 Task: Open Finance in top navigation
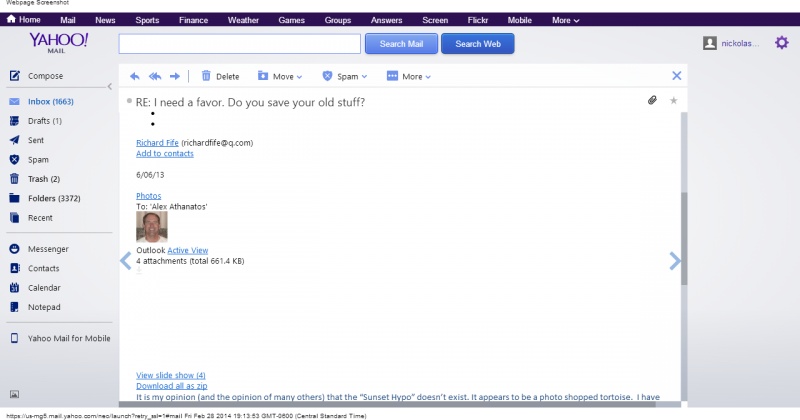[193, 20]
